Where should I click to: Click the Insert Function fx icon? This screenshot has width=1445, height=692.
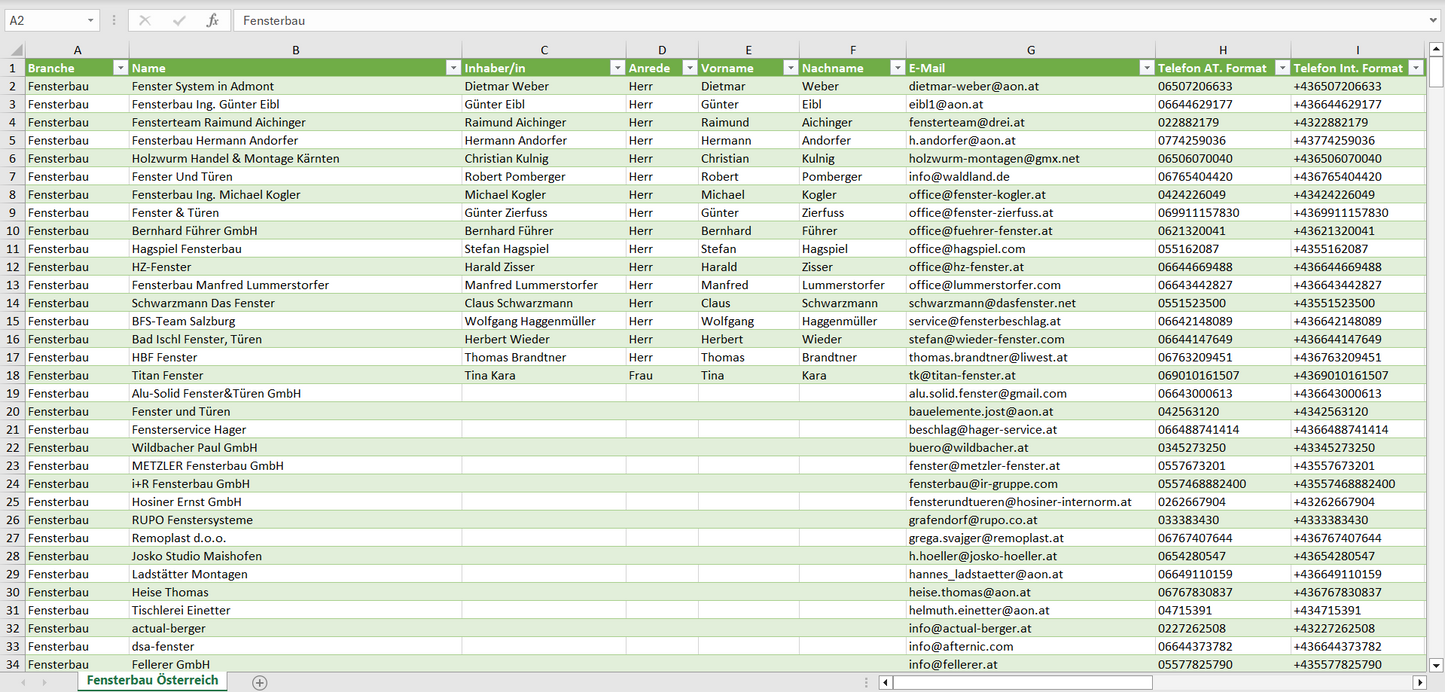(212, 20)
